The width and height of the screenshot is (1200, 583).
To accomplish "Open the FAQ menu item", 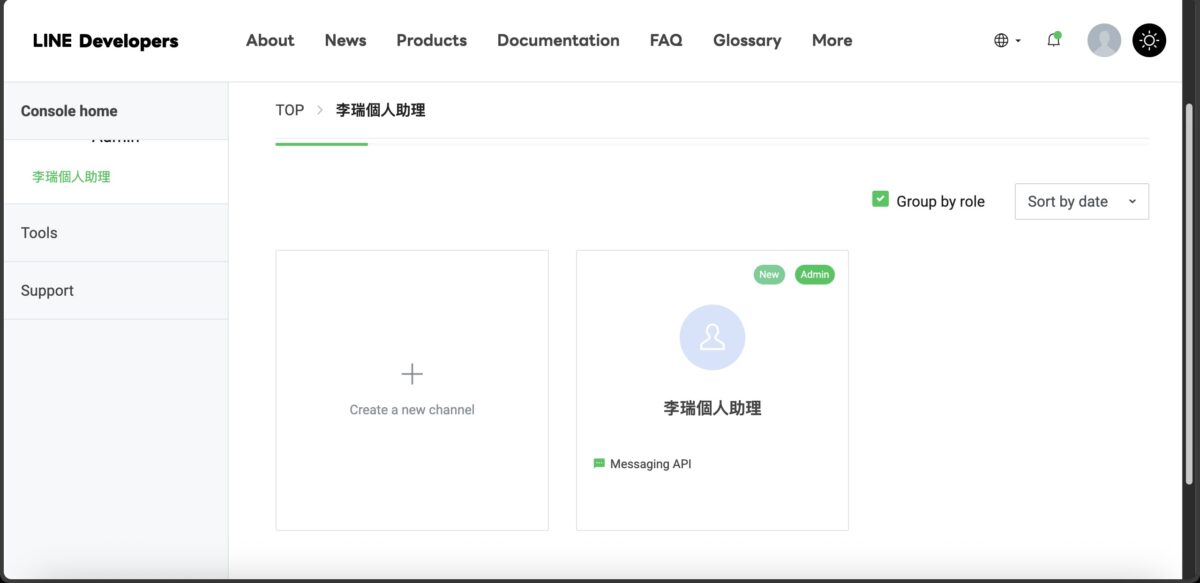I will 666,41.
